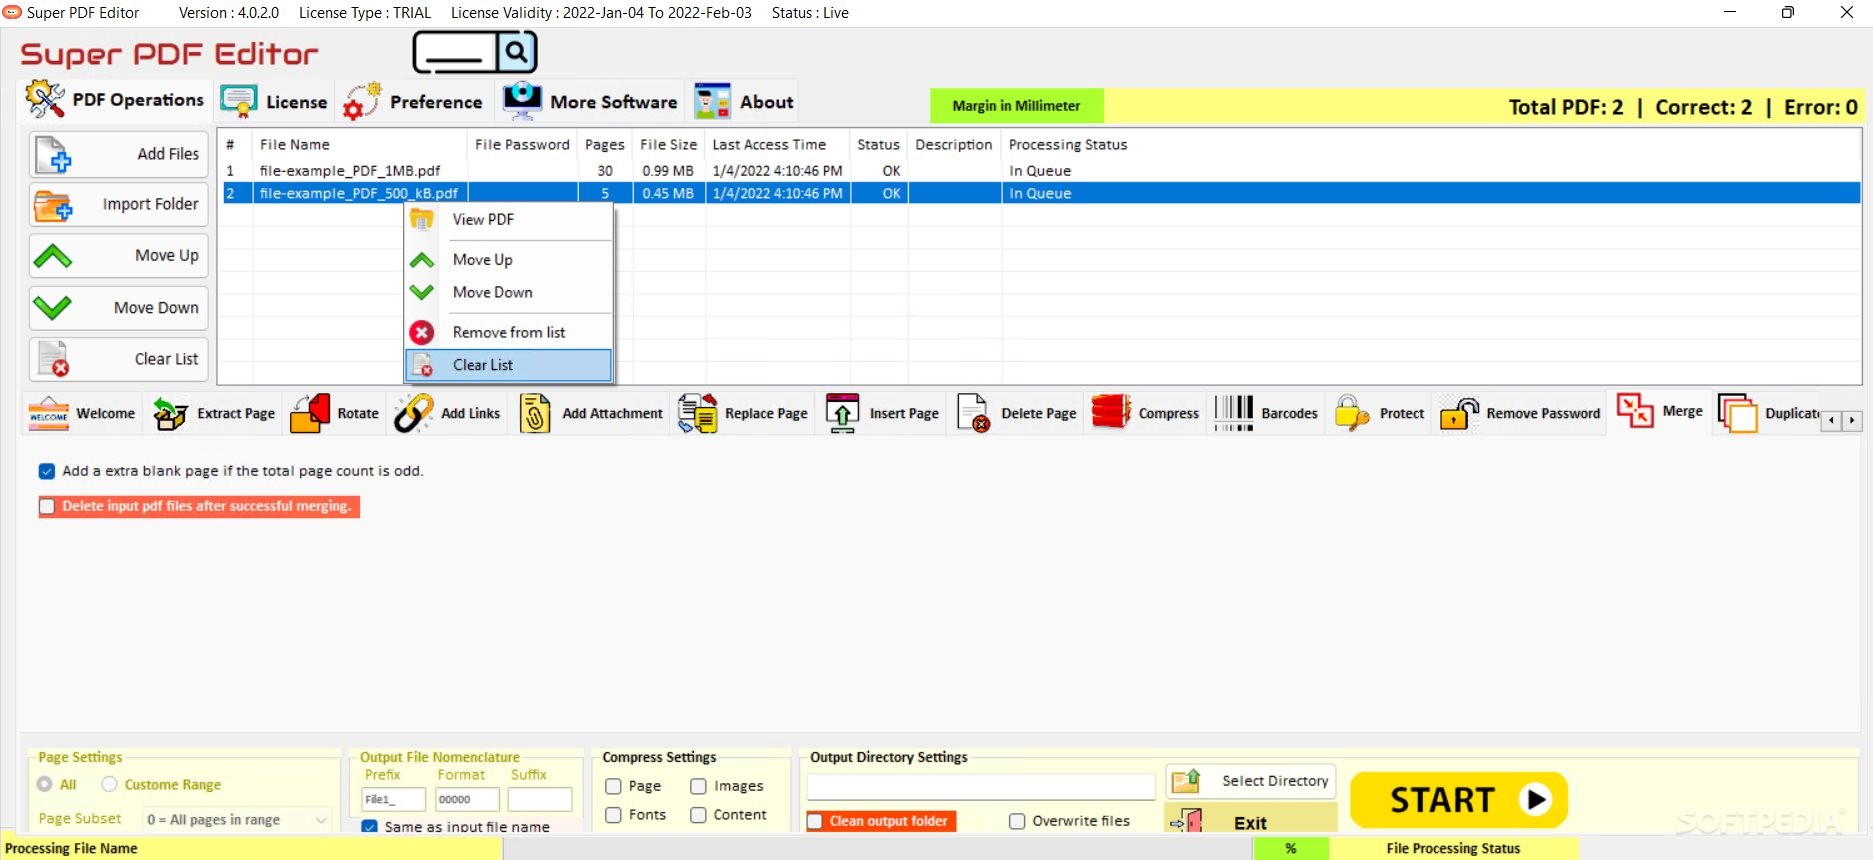Click File Password column header
This screenshot has width=1873, height=860.
click(522, 145)
